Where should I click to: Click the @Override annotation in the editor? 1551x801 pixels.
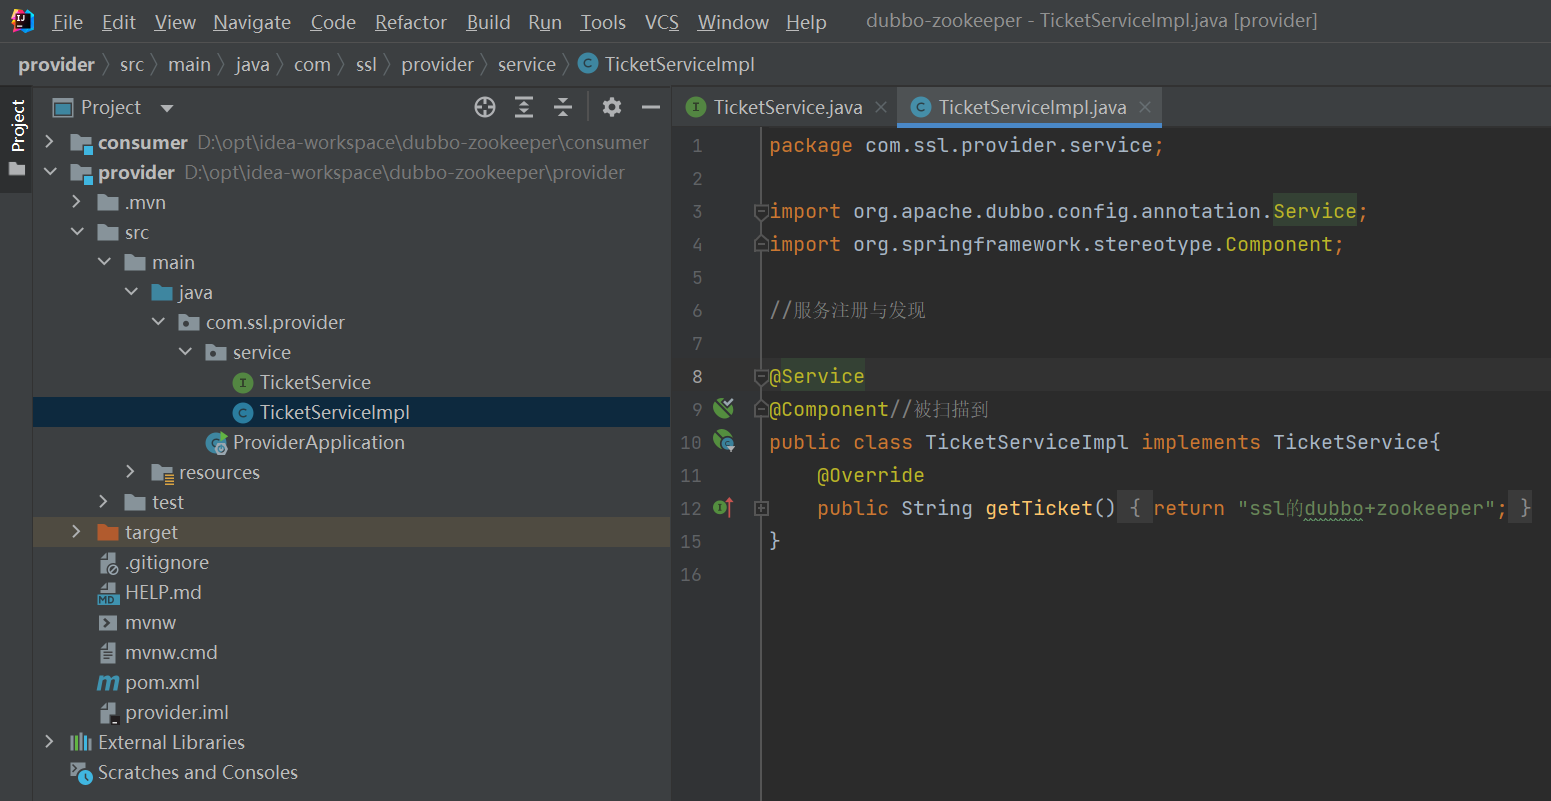click(x=870, y=475)
